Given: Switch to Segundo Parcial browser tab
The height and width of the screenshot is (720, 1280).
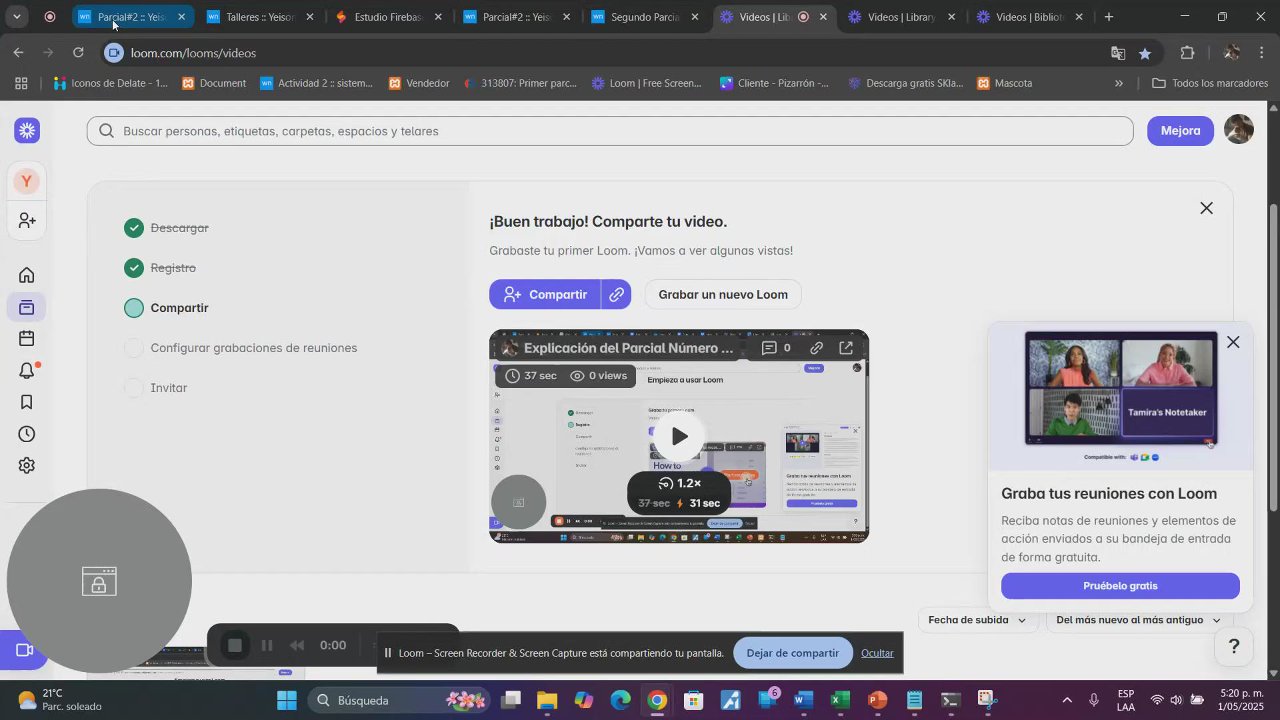Looking at the screenshot, I should (x=645, y=17).
